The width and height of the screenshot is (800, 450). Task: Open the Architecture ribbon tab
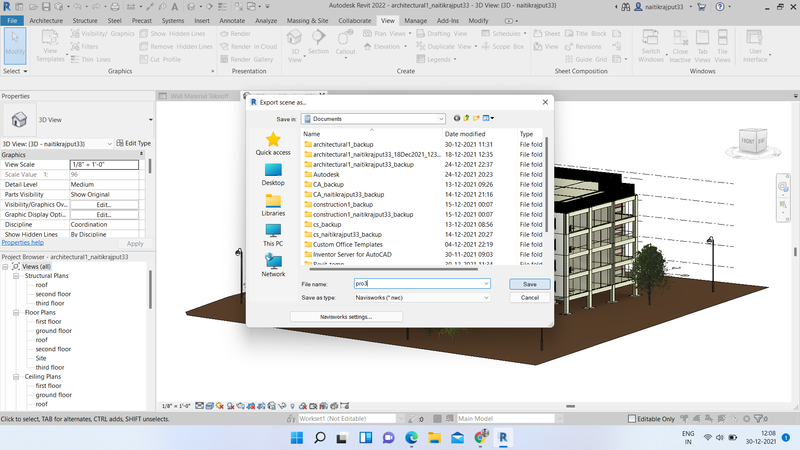tap(46, 20)
